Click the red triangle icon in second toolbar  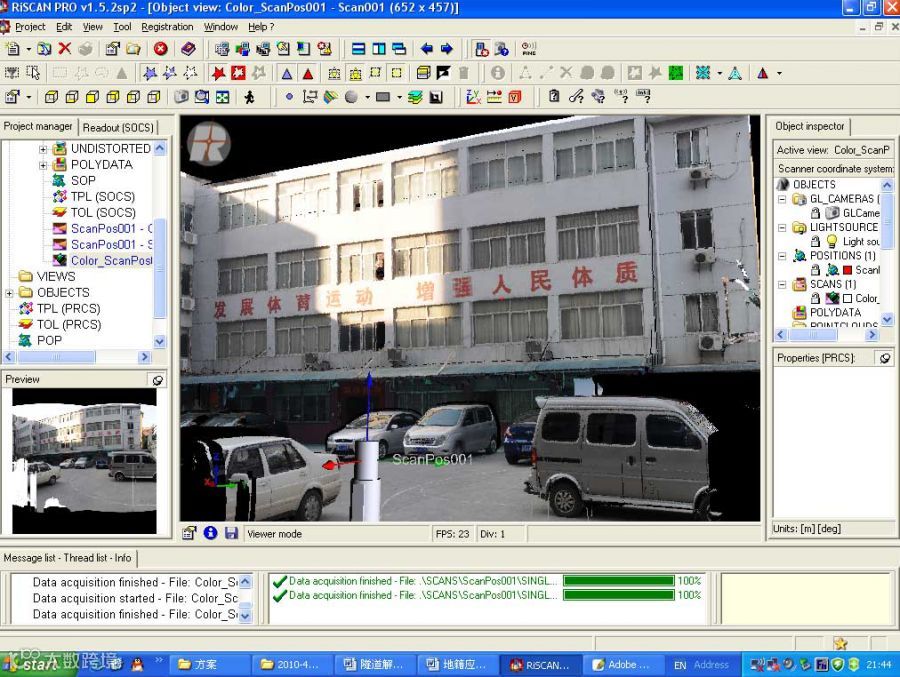click(x=308, y=73)
